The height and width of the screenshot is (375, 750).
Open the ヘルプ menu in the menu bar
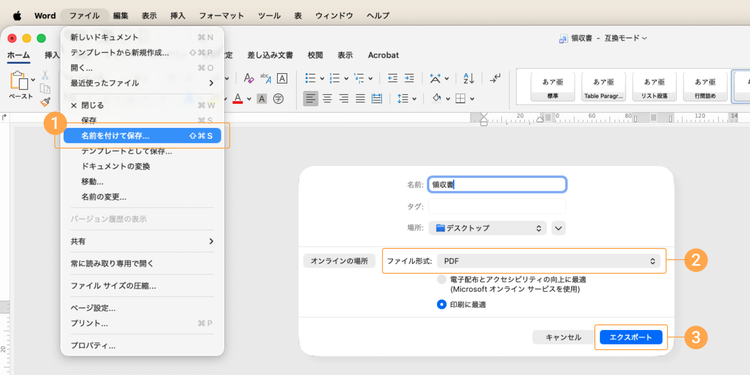coord(378,15)
